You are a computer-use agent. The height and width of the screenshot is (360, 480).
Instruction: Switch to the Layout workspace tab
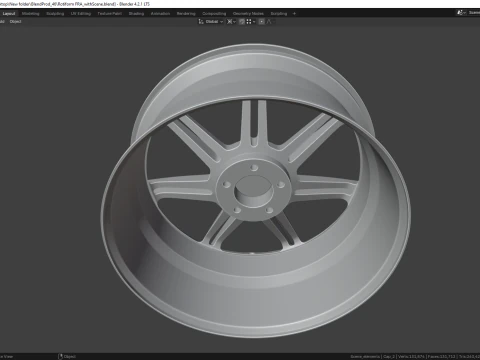click(9, 14)
